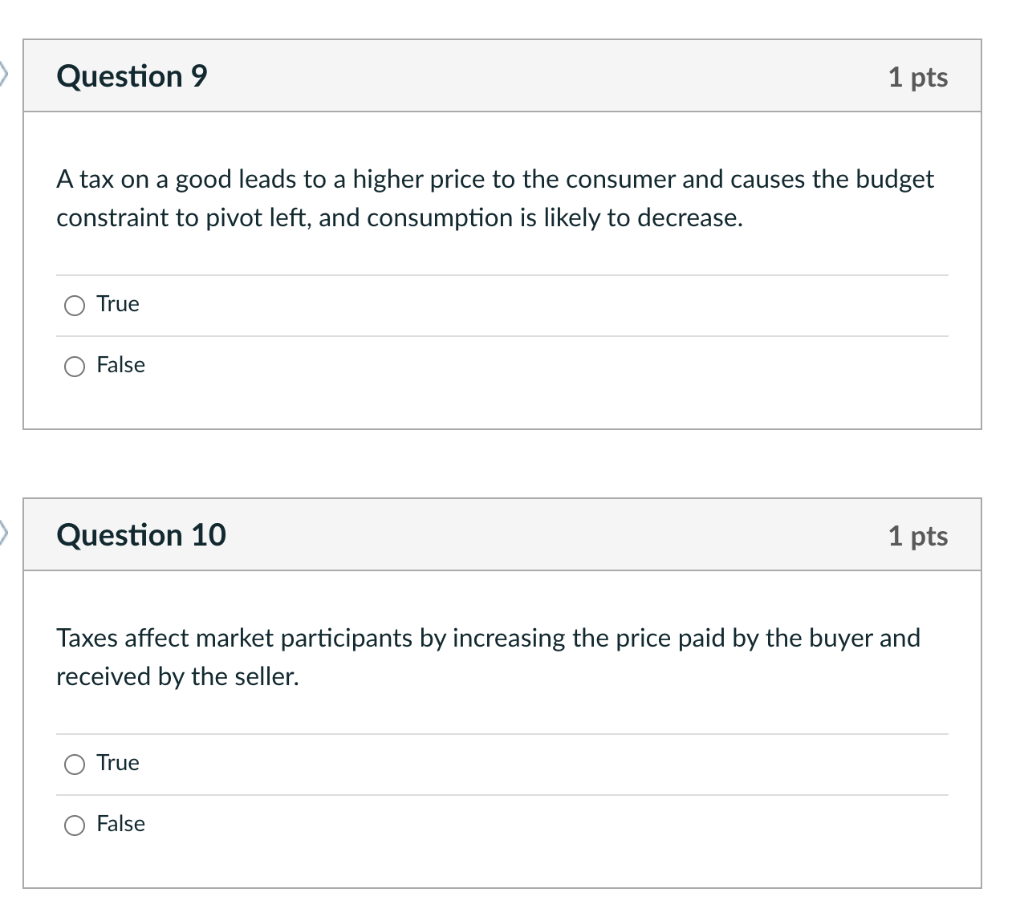
Task: Select True for Question 9
Action: [x=74, y=306]
